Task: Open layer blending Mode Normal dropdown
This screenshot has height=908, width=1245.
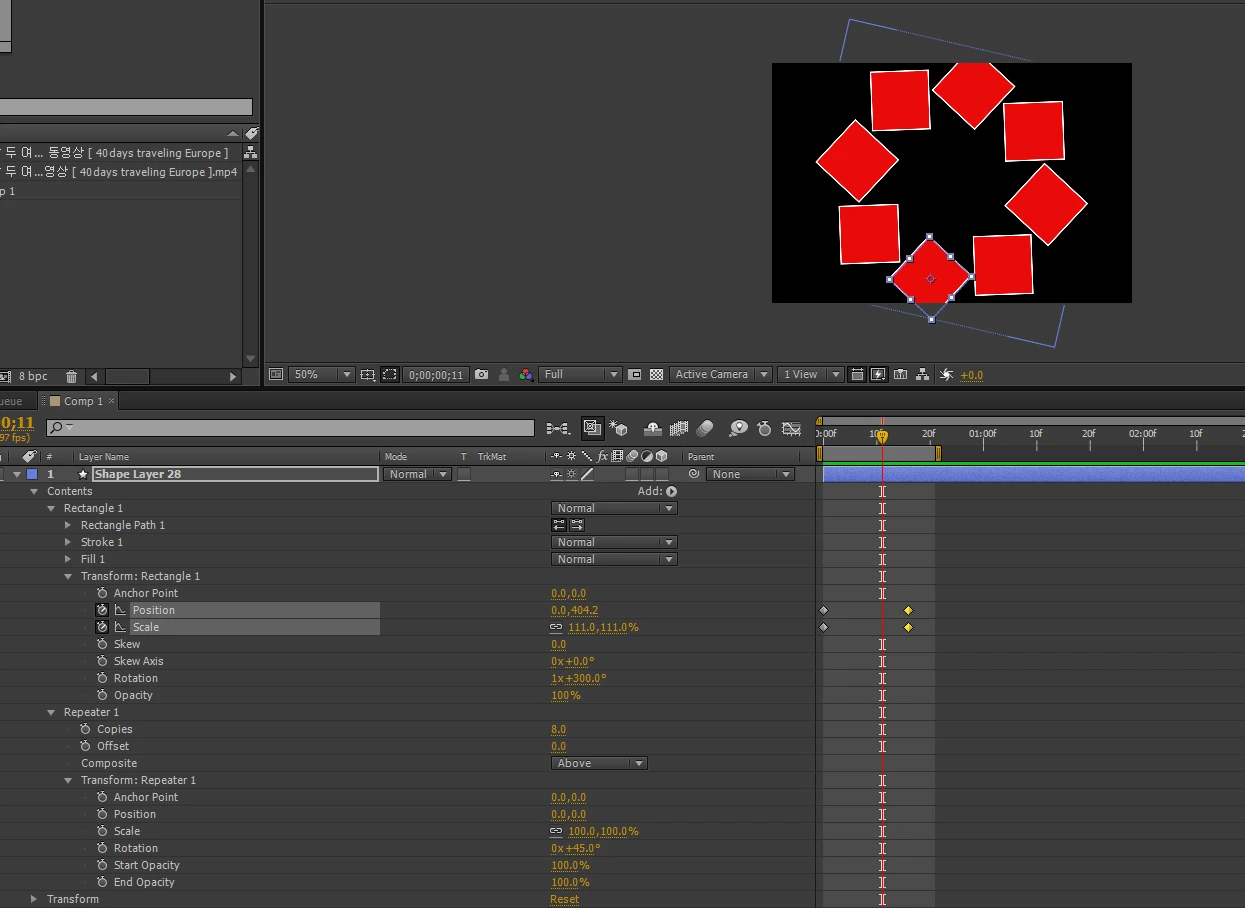Action: pyautogui.click(x=417, y=474)
